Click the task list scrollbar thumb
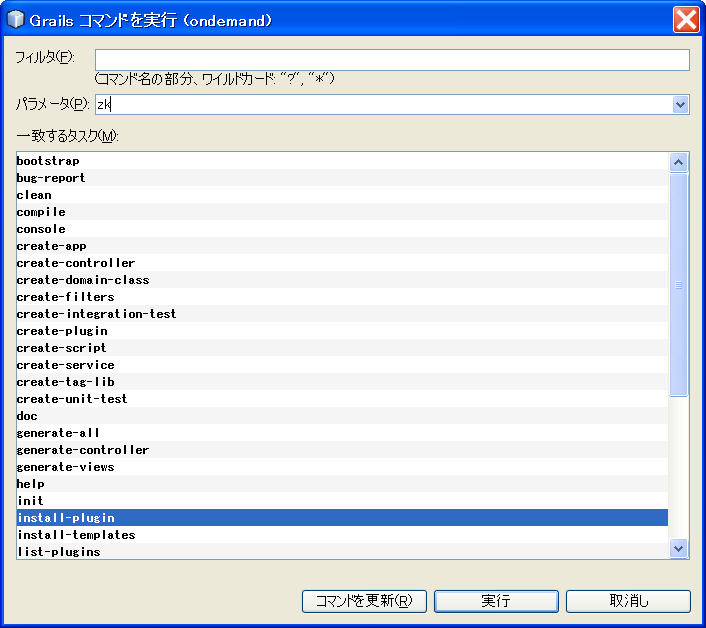 (679, 285)
